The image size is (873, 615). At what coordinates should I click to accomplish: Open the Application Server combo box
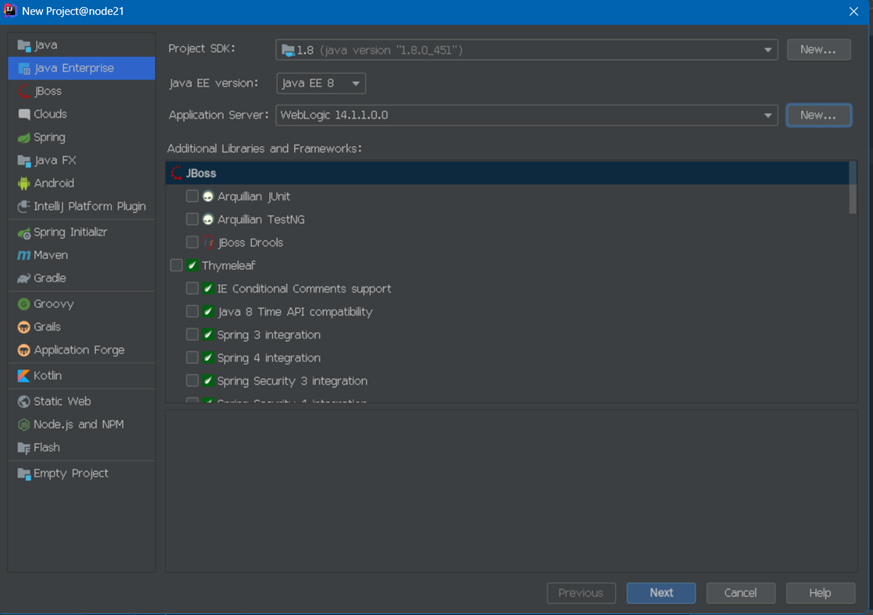coord(526,115)
